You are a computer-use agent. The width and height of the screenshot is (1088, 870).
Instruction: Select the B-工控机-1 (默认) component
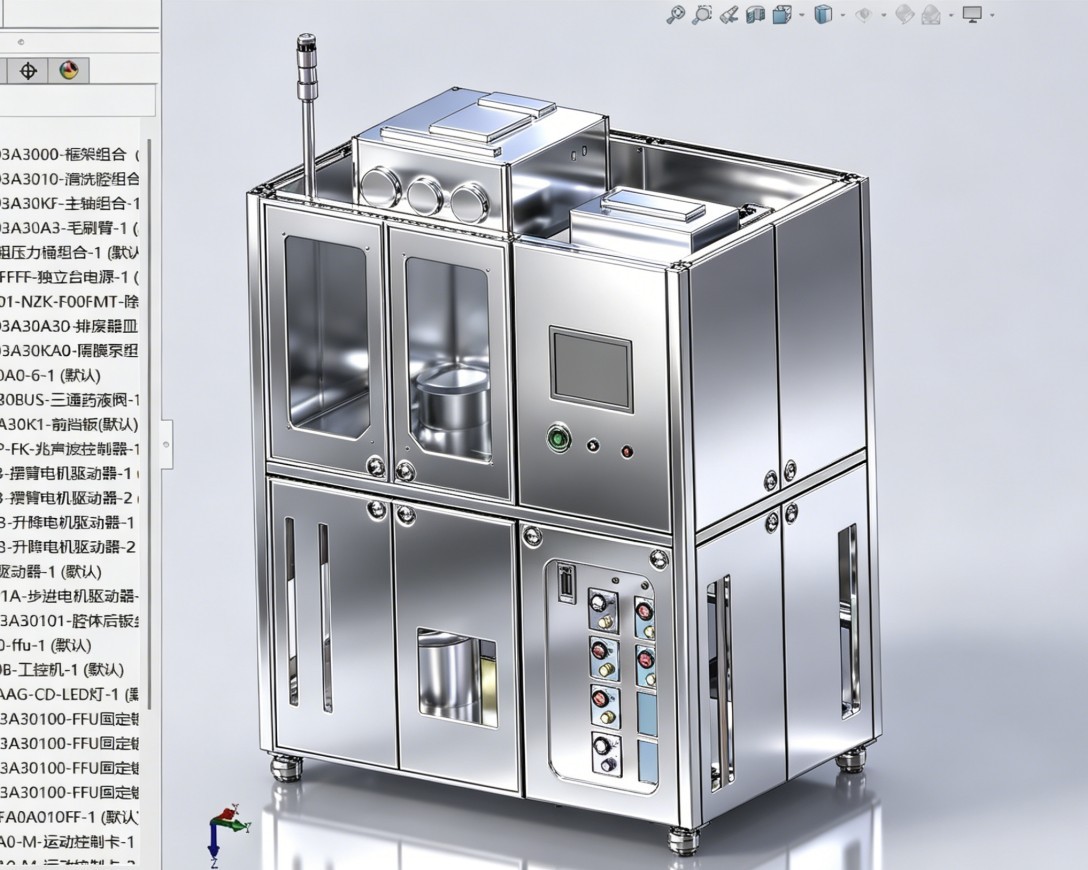62,669
